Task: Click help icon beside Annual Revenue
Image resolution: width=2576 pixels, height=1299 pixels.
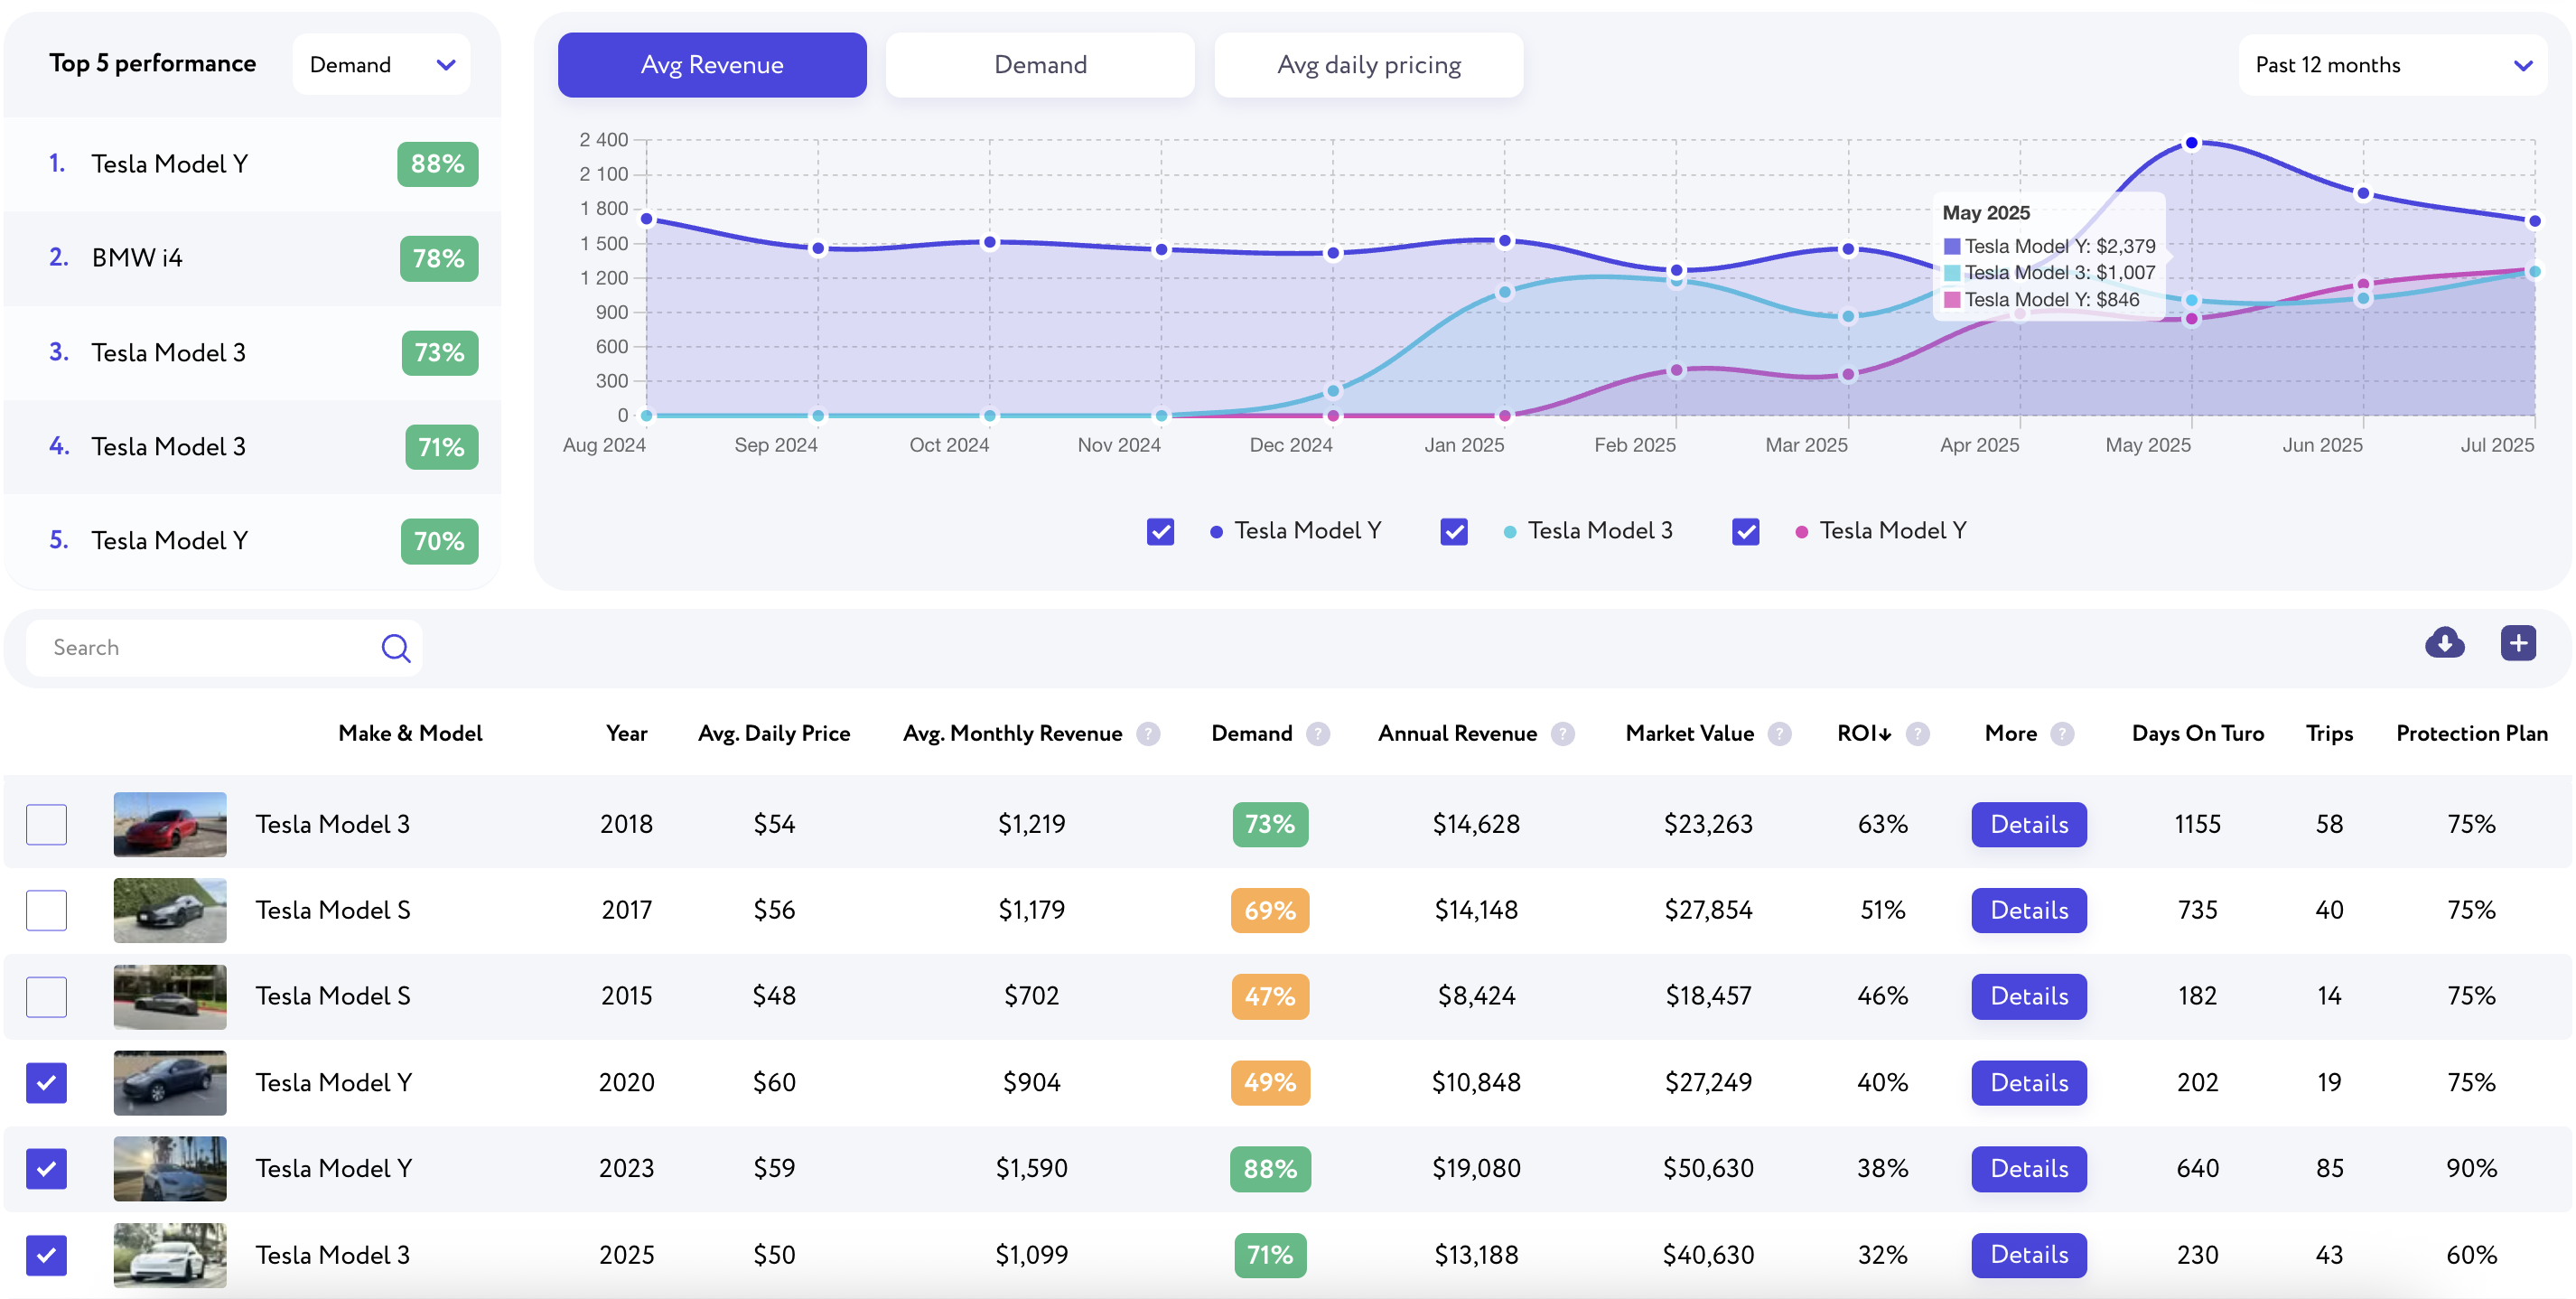Action: click(x=1563, y=734)
